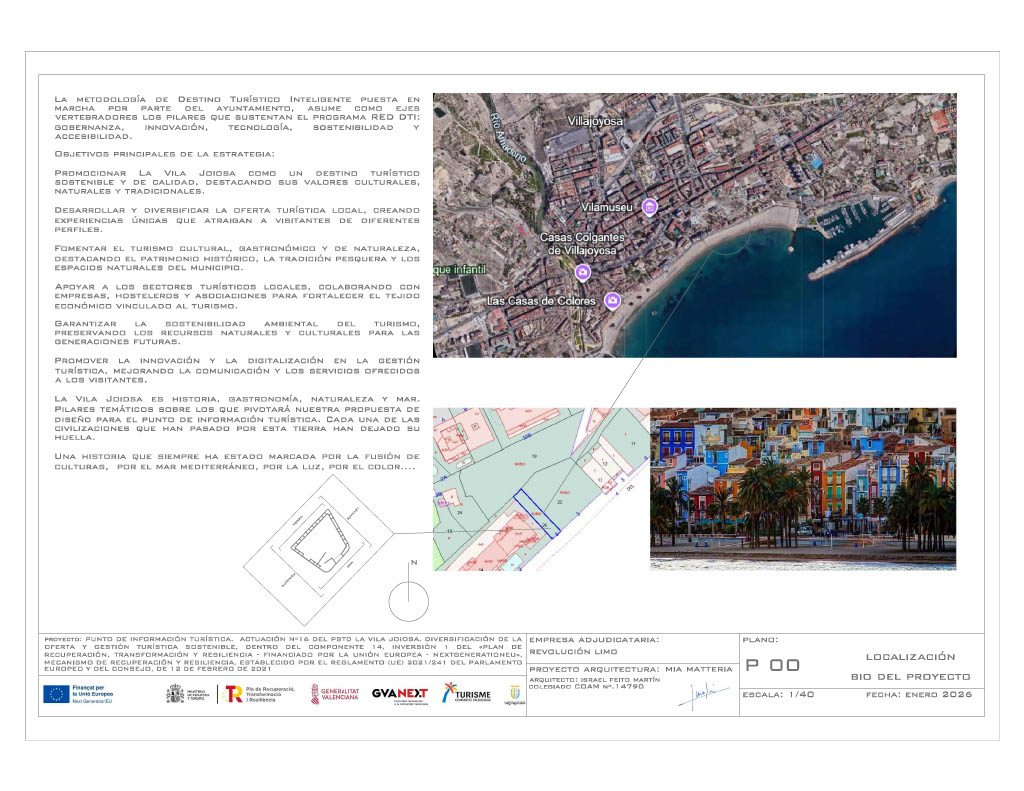Click 'Empresa adjudicataria:' label
The width and height of the screenshot is (1024, 791).
[594, 640]
